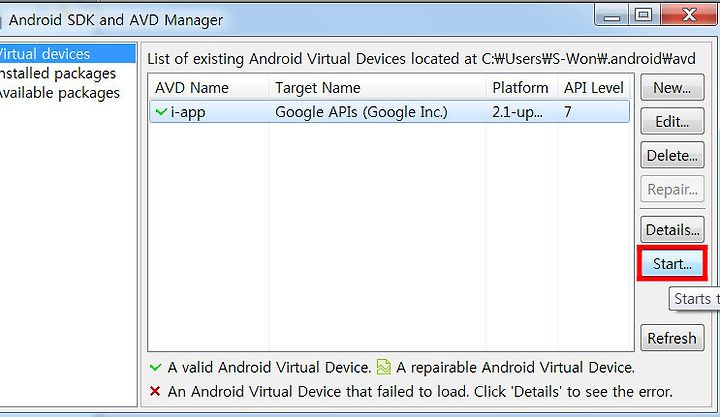Select the i-app virtual device row
The image size is (720, 417).
(389, 112)
